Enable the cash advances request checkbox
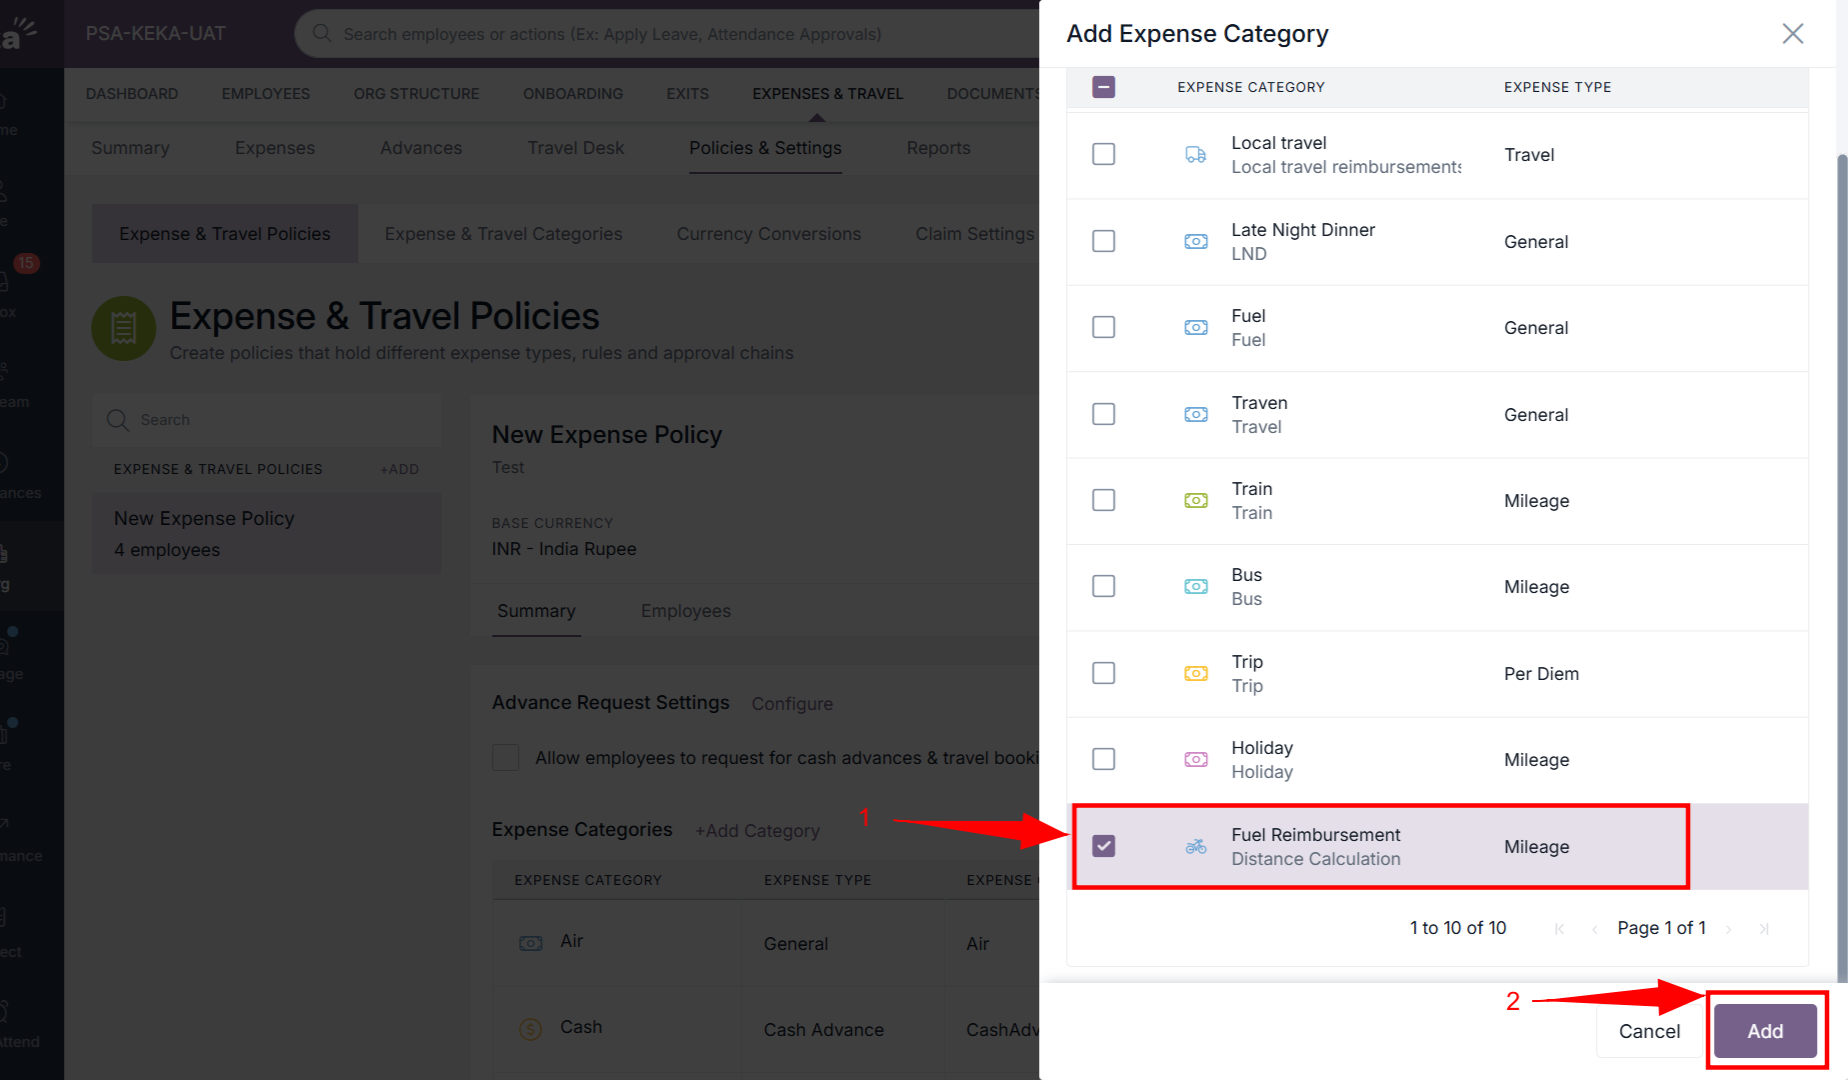The height and width of the screenshot is (1080, 1848). 505,758
